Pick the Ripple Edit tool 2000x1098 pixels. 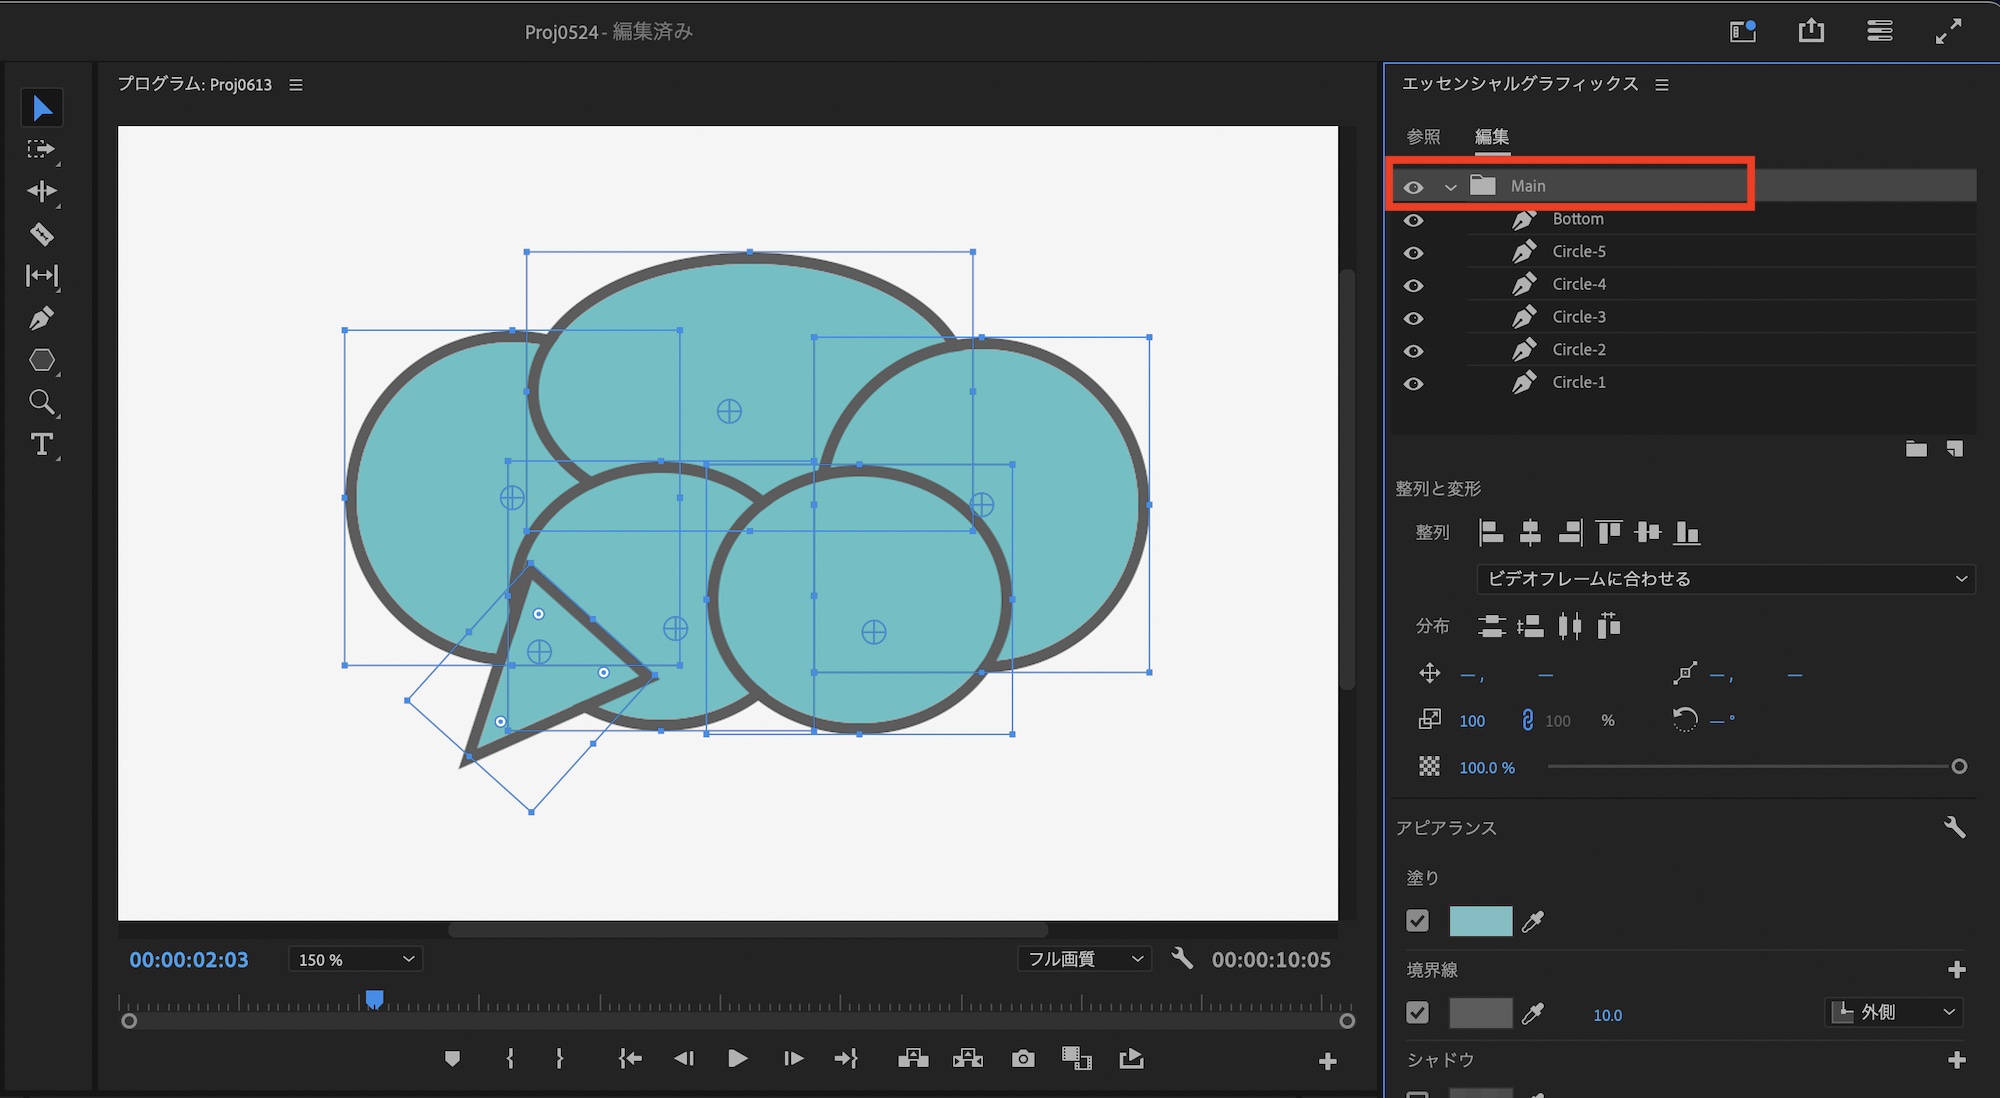(41, 191)
